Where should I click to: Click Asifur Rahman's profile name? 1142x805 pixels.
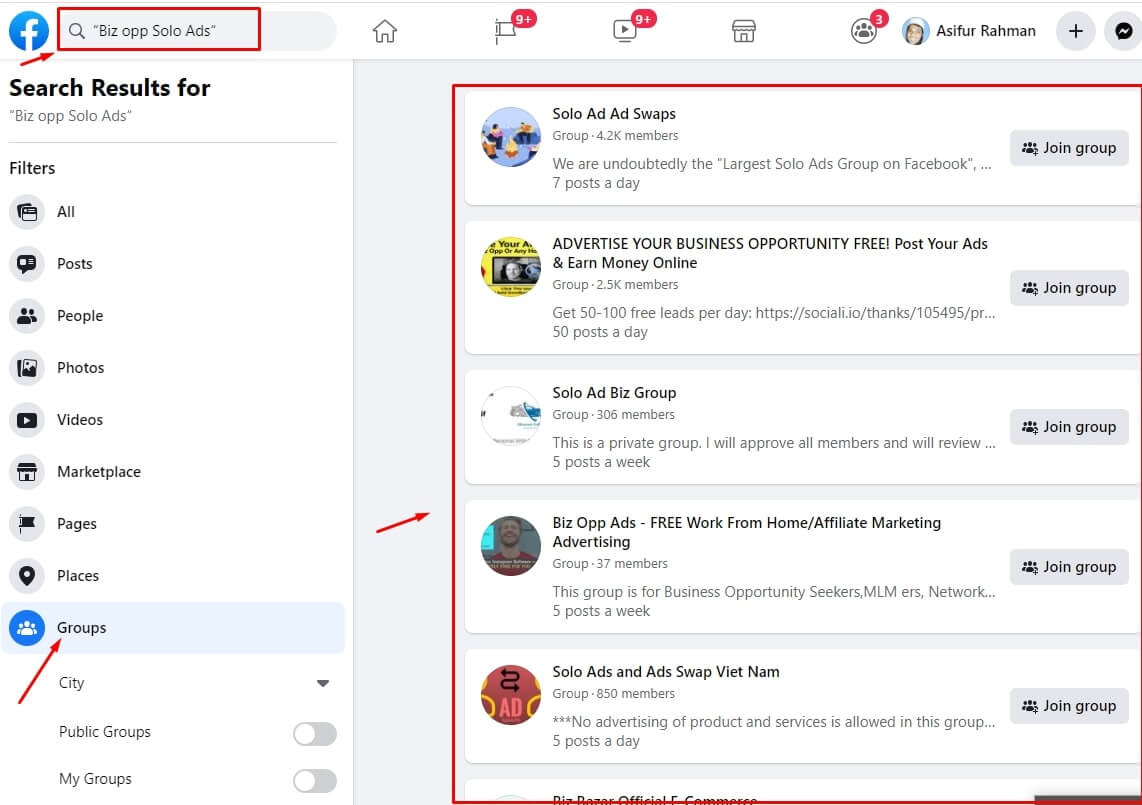[x=985, y=31]
